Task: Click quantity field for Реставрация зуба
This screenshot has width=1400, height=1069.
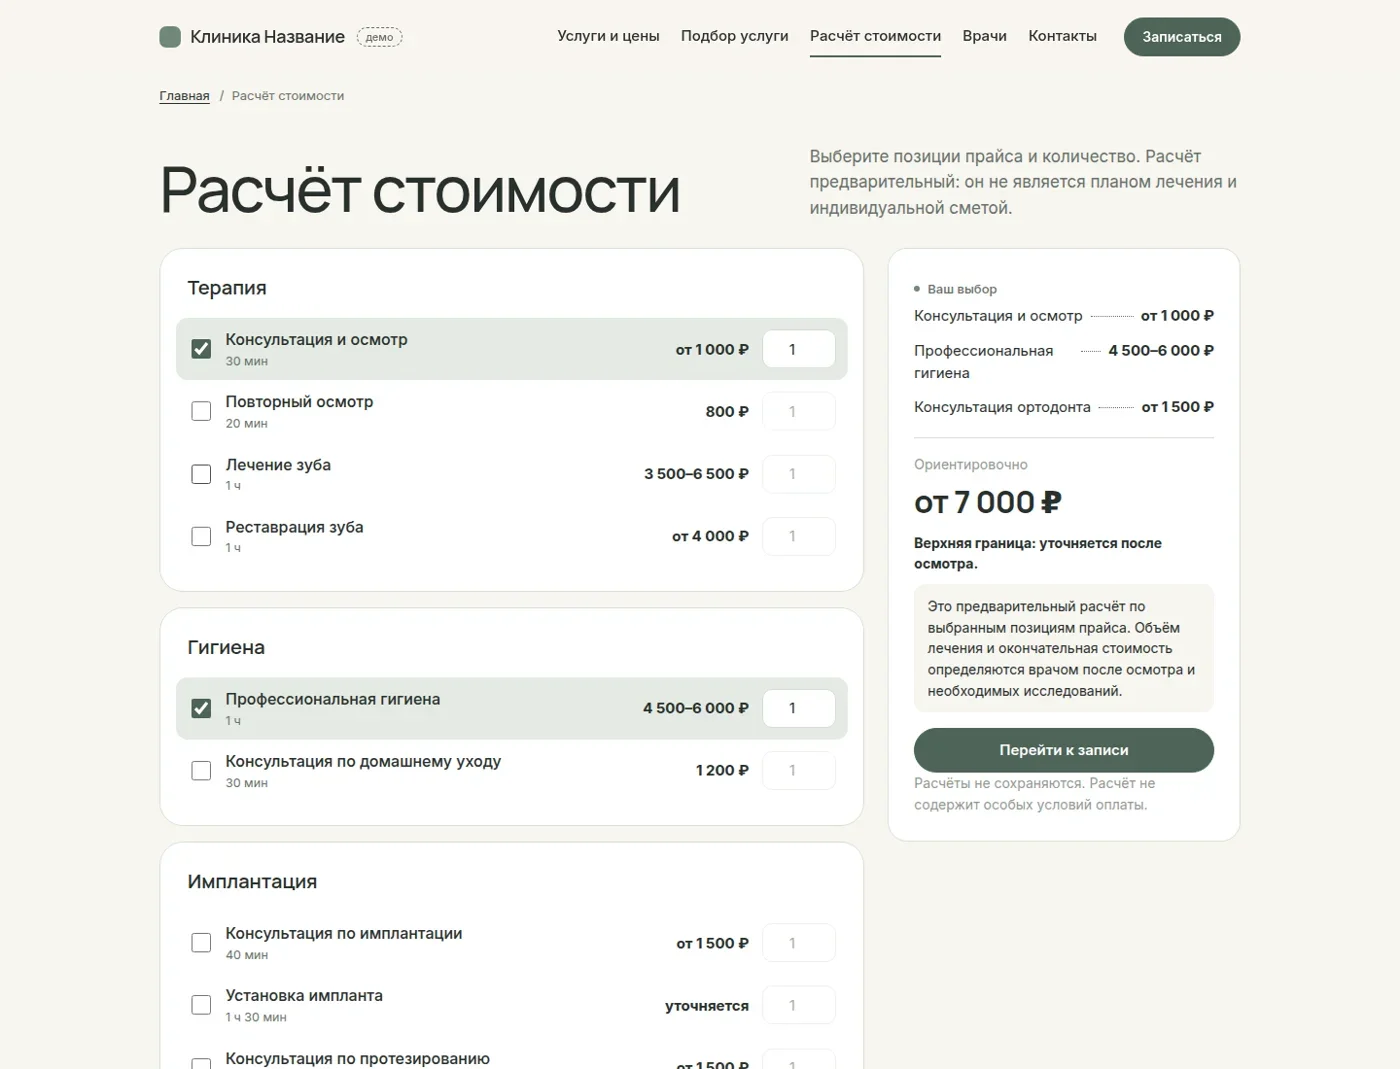Action: (799, 536)
